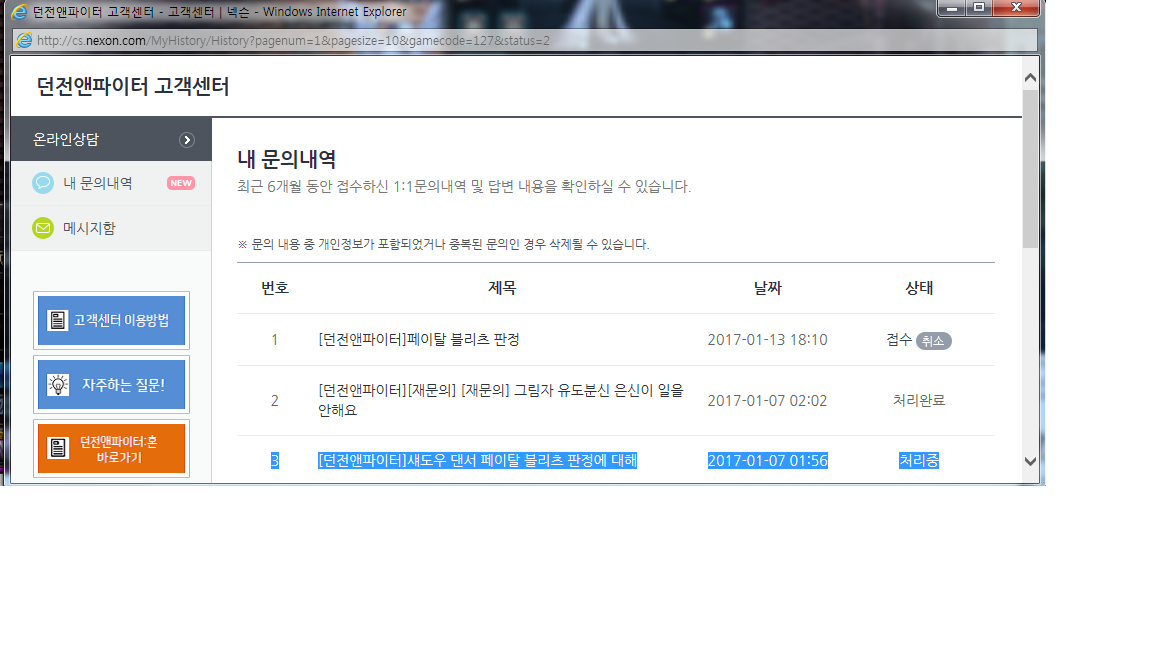This screenshot has width=1152, height=648.
Task: Maximize the Internet Explorer window
Action: (979, 8)
